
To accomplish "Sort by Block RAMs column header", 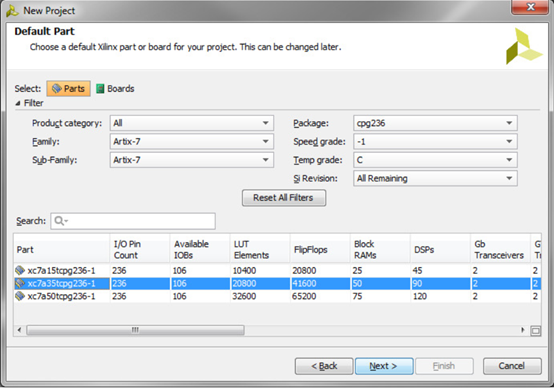I will pos(380,249).
